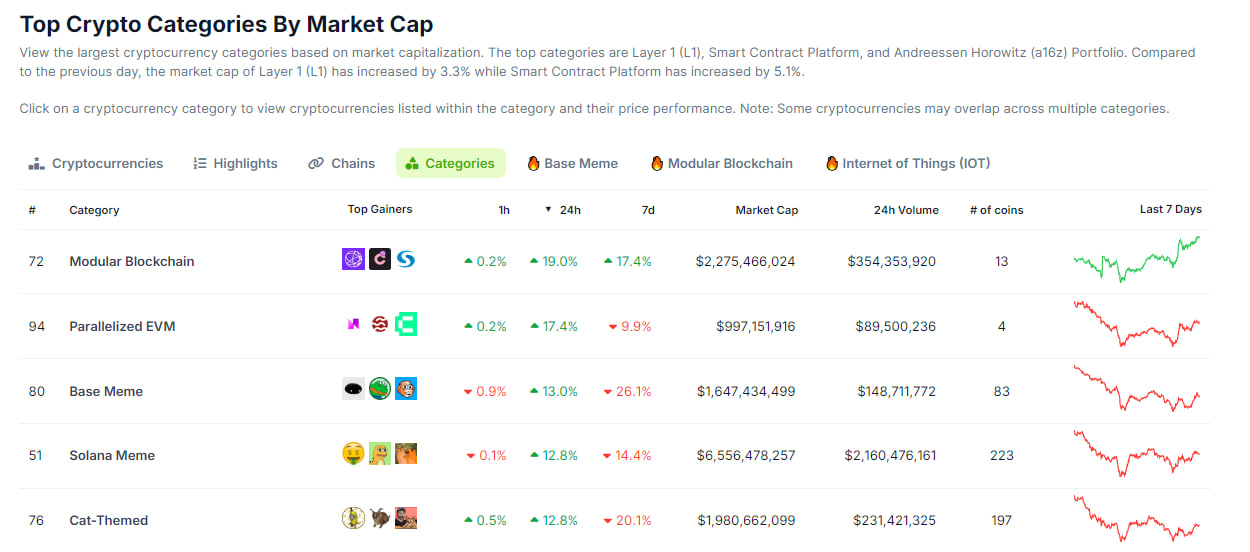This screenshot has width=1250, height=552.
Task: Open the Parallelized EVM category
Action: [122, 326]
